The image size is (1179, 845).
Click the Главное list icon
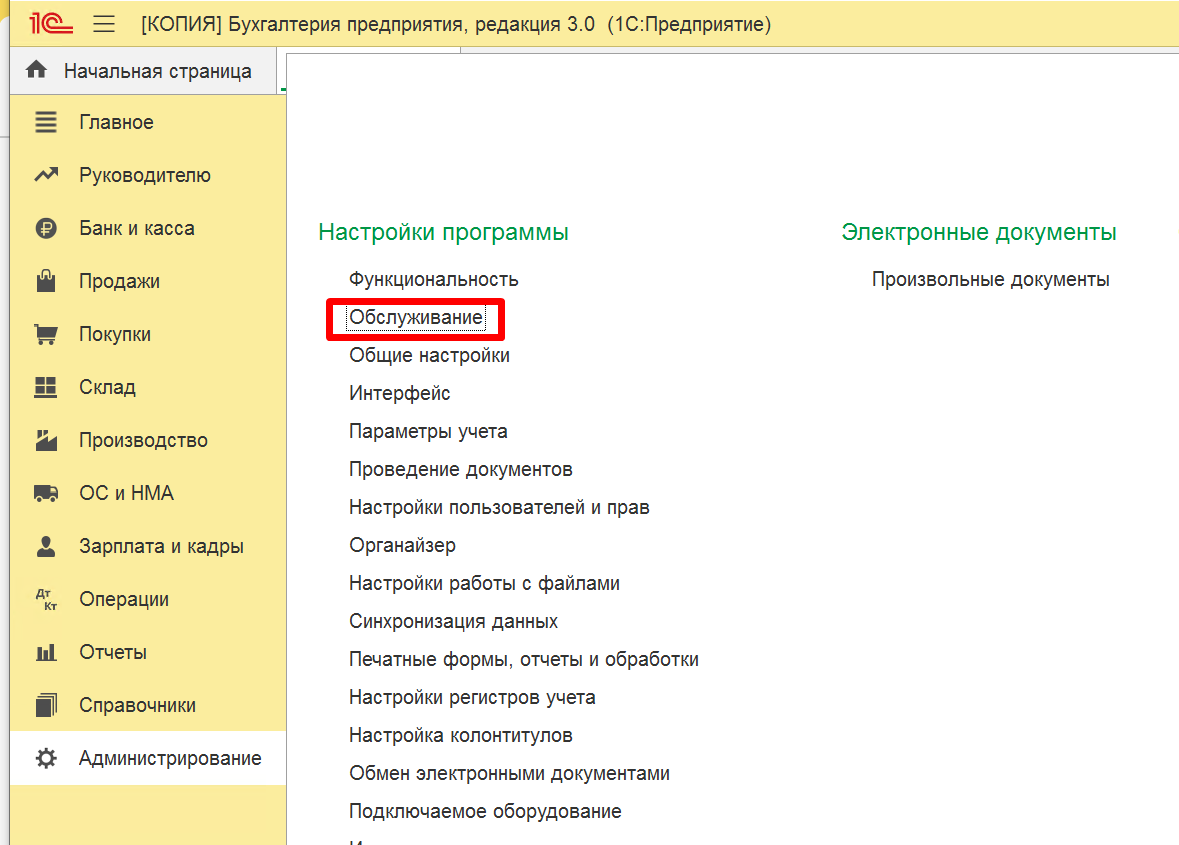[46, 122]
